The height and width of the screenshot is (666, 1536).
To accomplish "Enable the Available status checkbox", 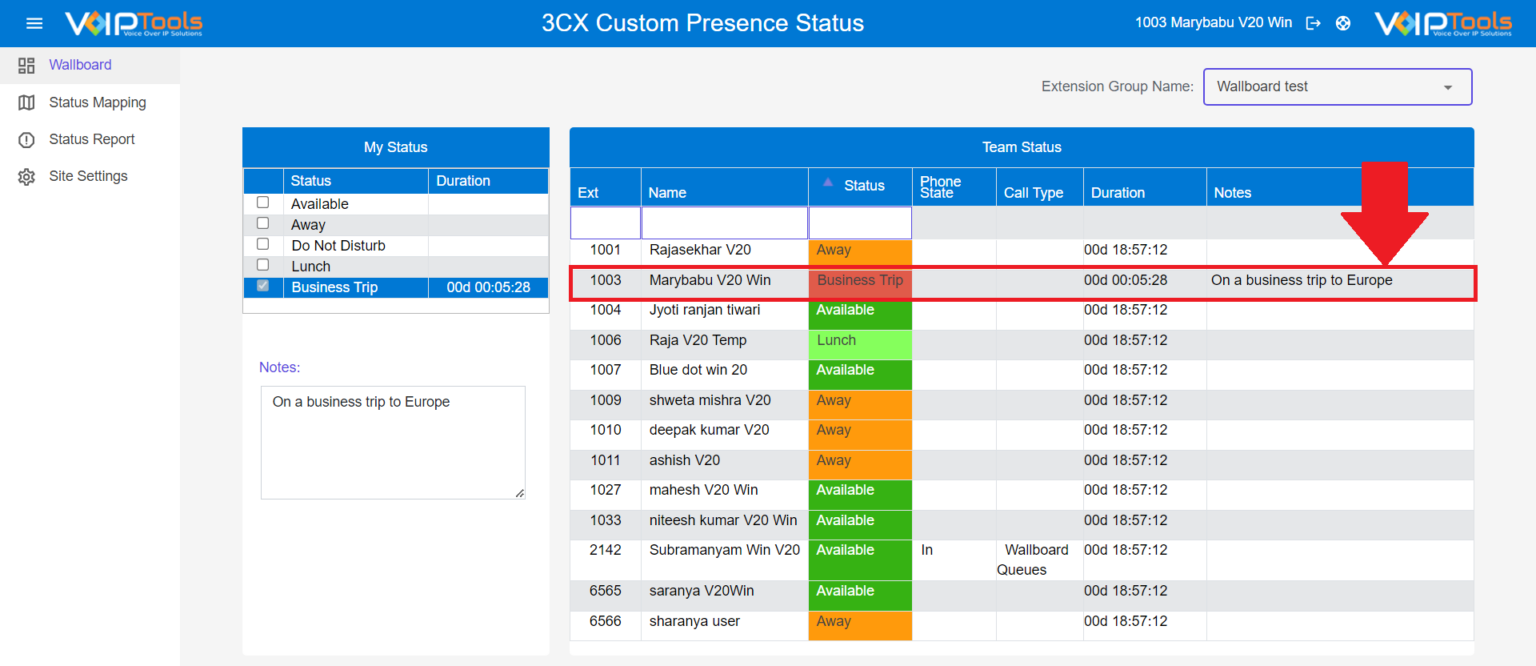I will 262,202.
